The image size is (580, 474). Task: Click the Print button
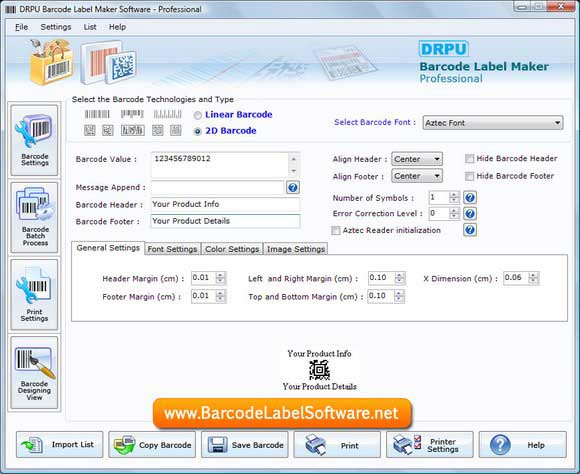pos(337,445)
